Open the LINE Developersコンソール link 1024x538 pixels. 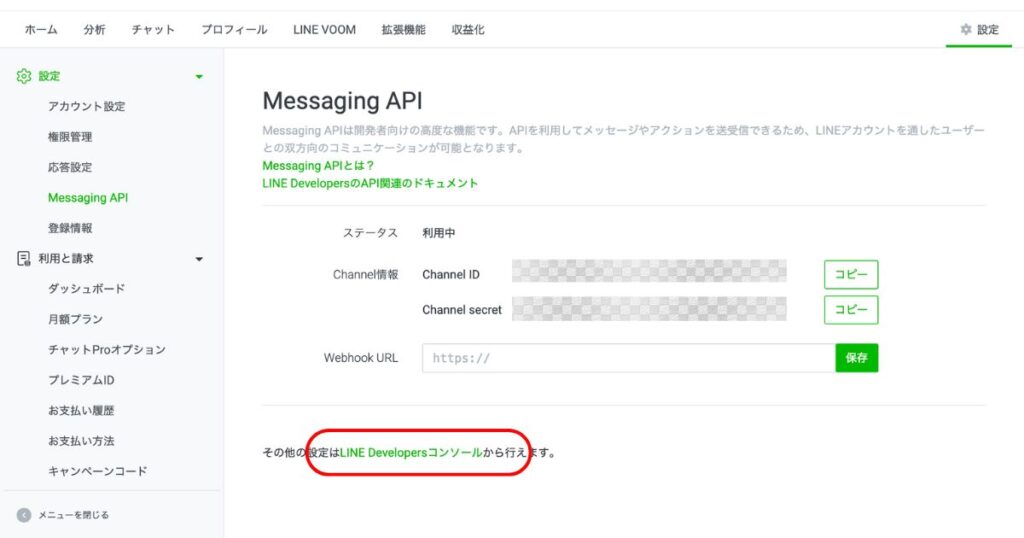411,452
